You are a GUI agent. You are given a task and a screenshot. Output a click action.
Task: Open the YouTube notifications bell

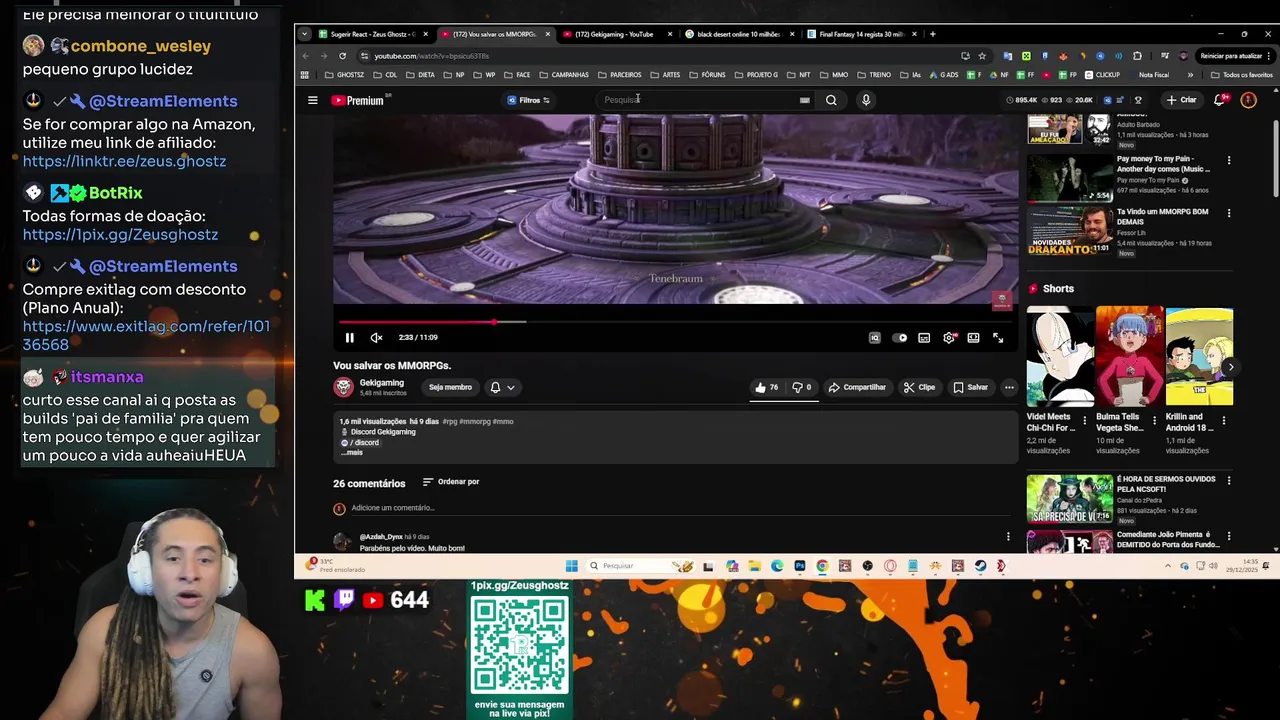pyautogui.click(x=1220, y=100)
